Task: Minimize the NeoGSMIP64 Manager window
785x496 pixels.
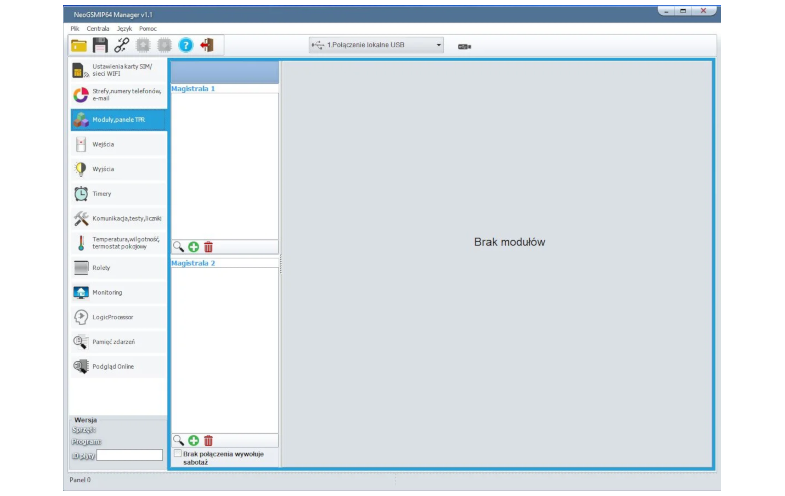Action: [x=666, y=11]
